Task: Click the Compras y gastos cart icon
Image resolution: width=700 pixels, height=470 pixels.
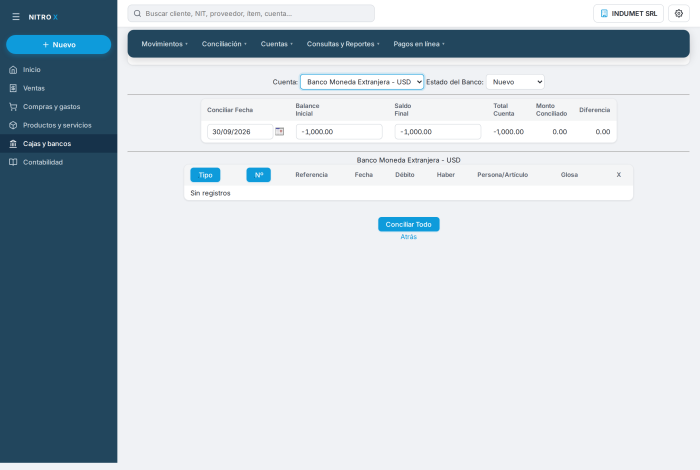Action: [13, 107]
